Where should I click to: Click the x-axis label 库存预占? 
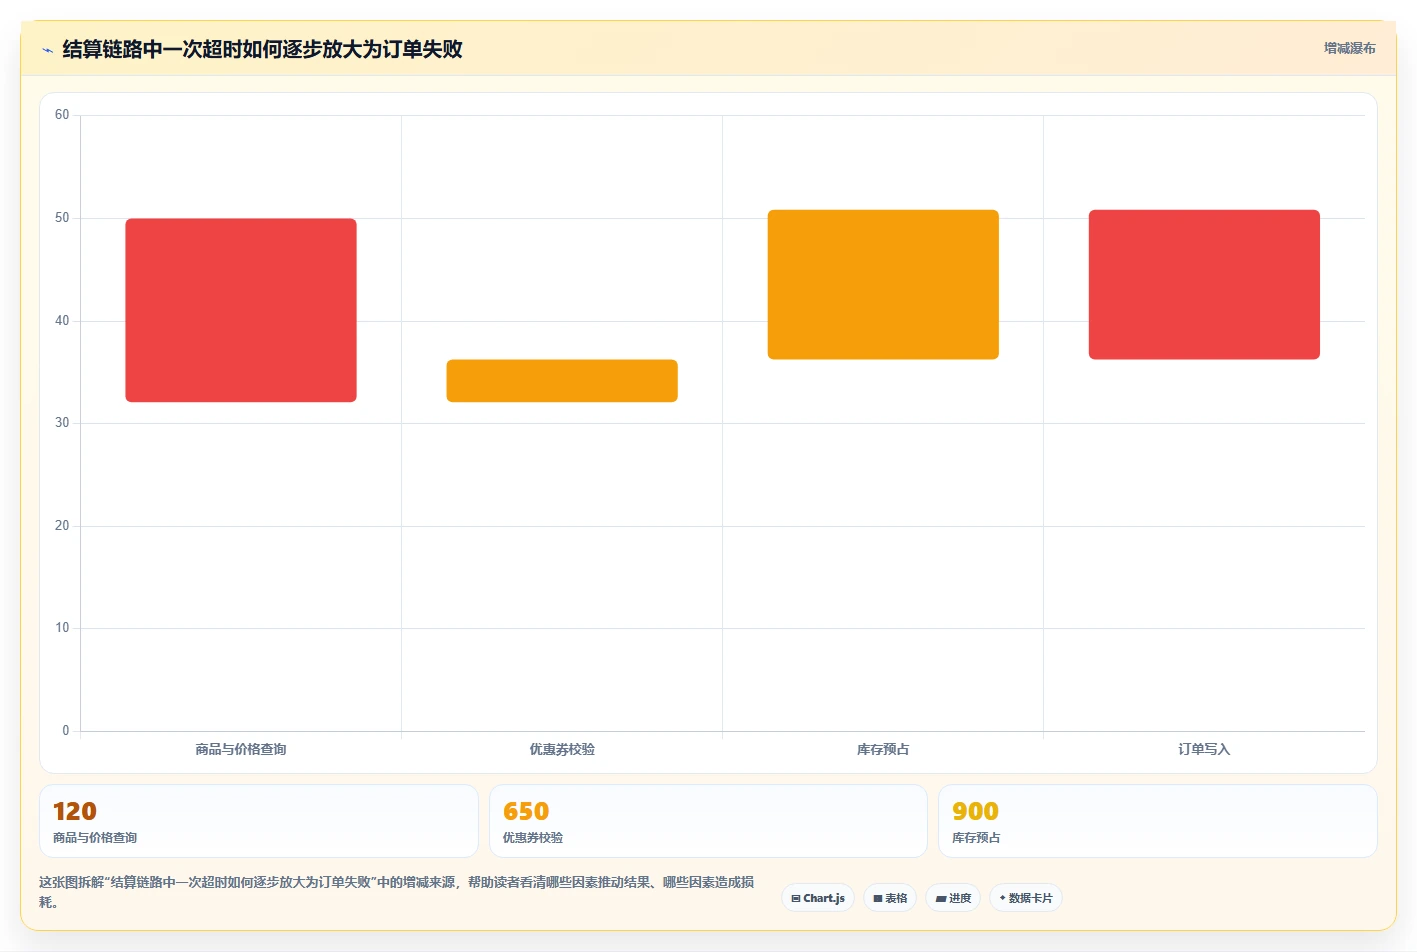tap(883, 749)
